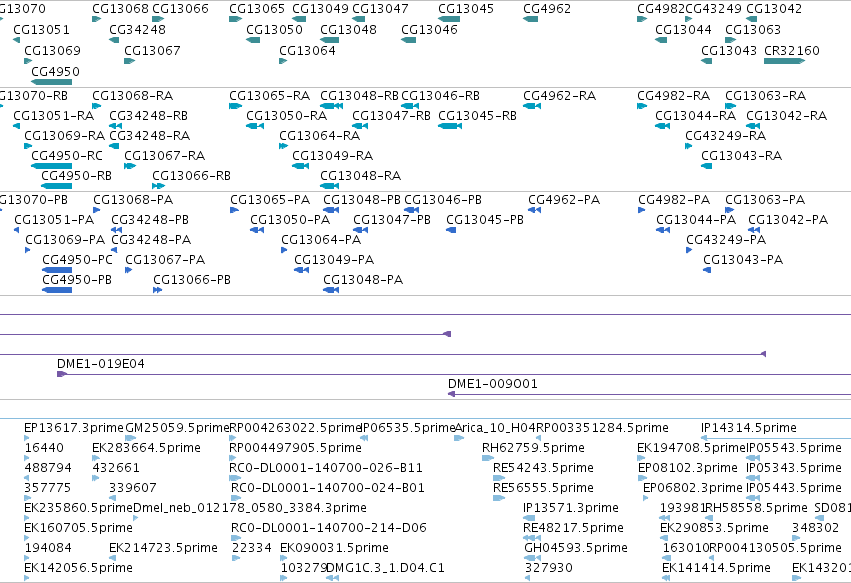Click EST RE54243.5prime
851x583 pixels.
(x=543, y=468)
